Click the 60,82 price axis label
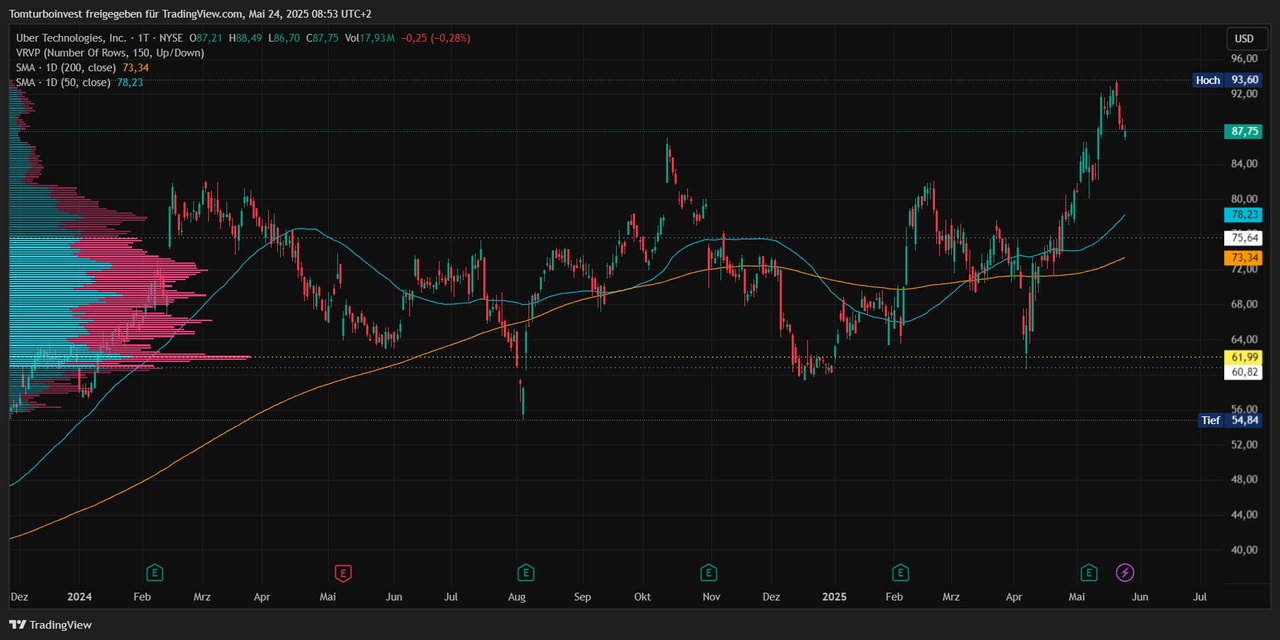The width and height of the screenshot is (1280, 640). coord(1243,371)
